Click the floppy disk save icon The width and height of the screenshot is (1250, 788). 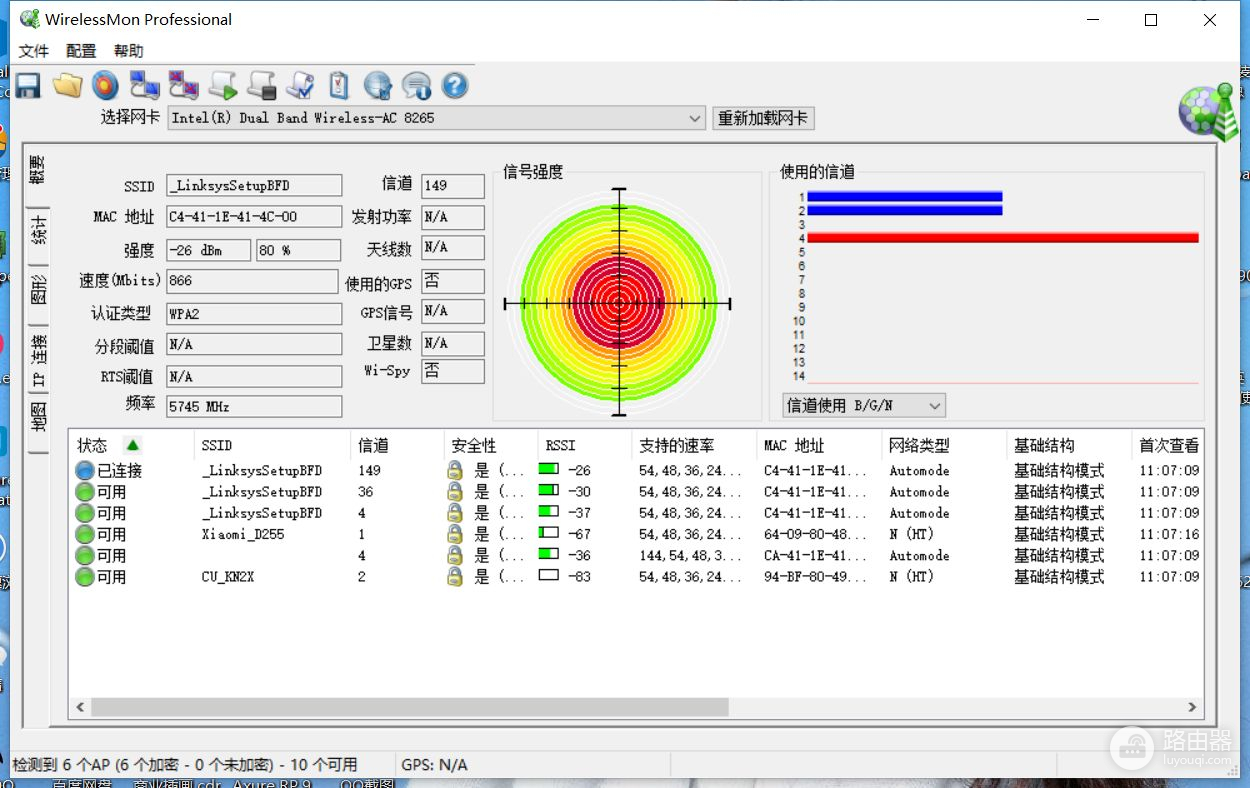click(27, 86)
